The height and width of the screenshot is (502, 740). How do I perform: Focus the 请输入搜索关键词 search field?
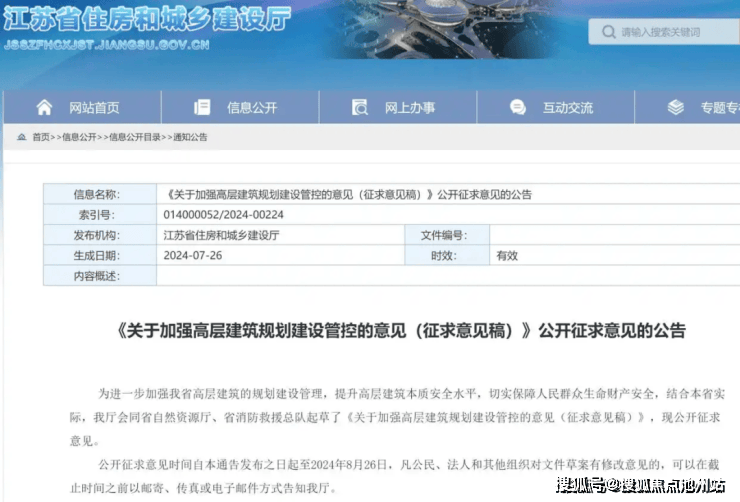click(664, 32)
